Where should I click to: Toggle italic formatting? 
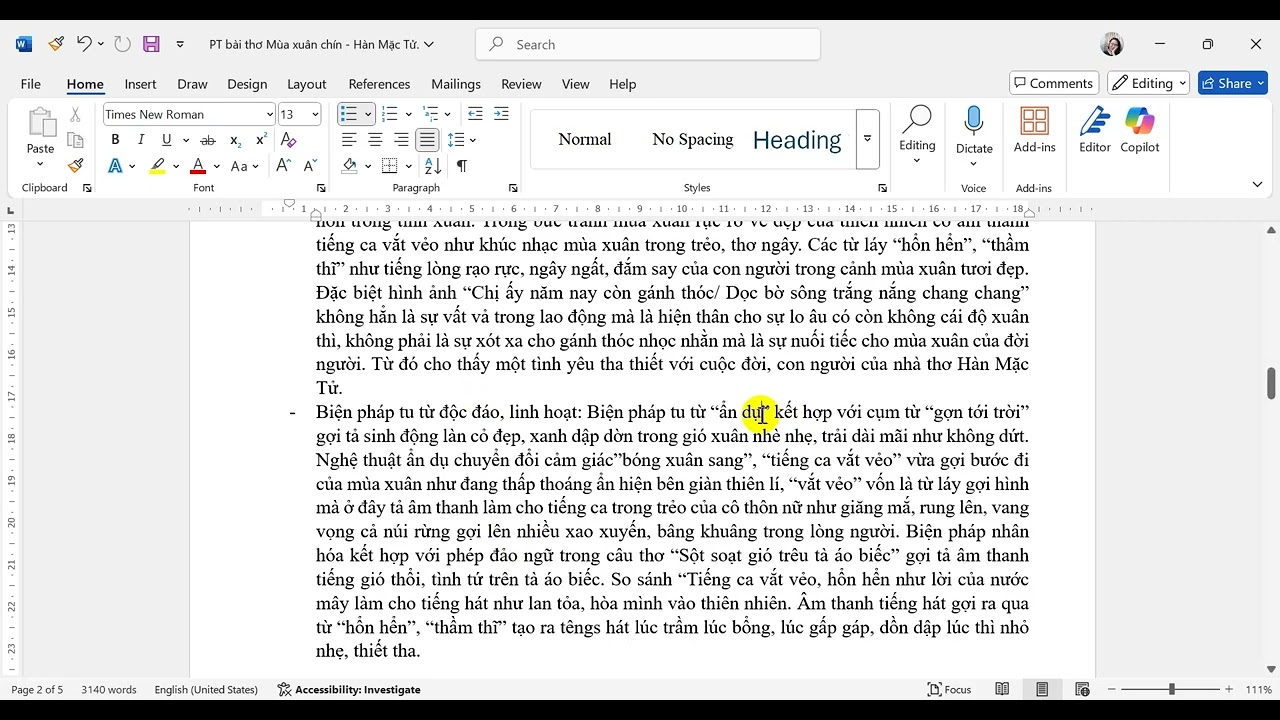point(141,140)
